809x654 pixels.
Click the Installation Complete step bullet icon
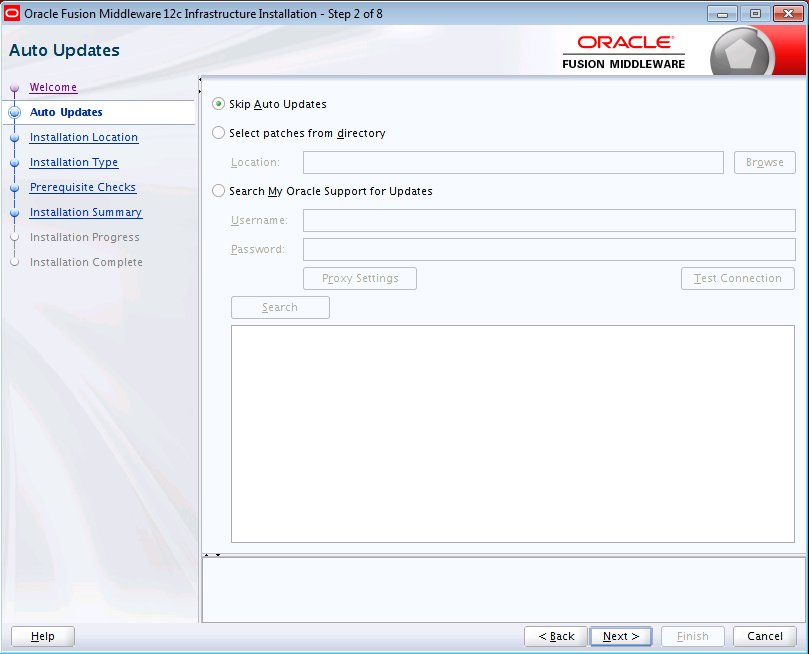click(14, 262)
